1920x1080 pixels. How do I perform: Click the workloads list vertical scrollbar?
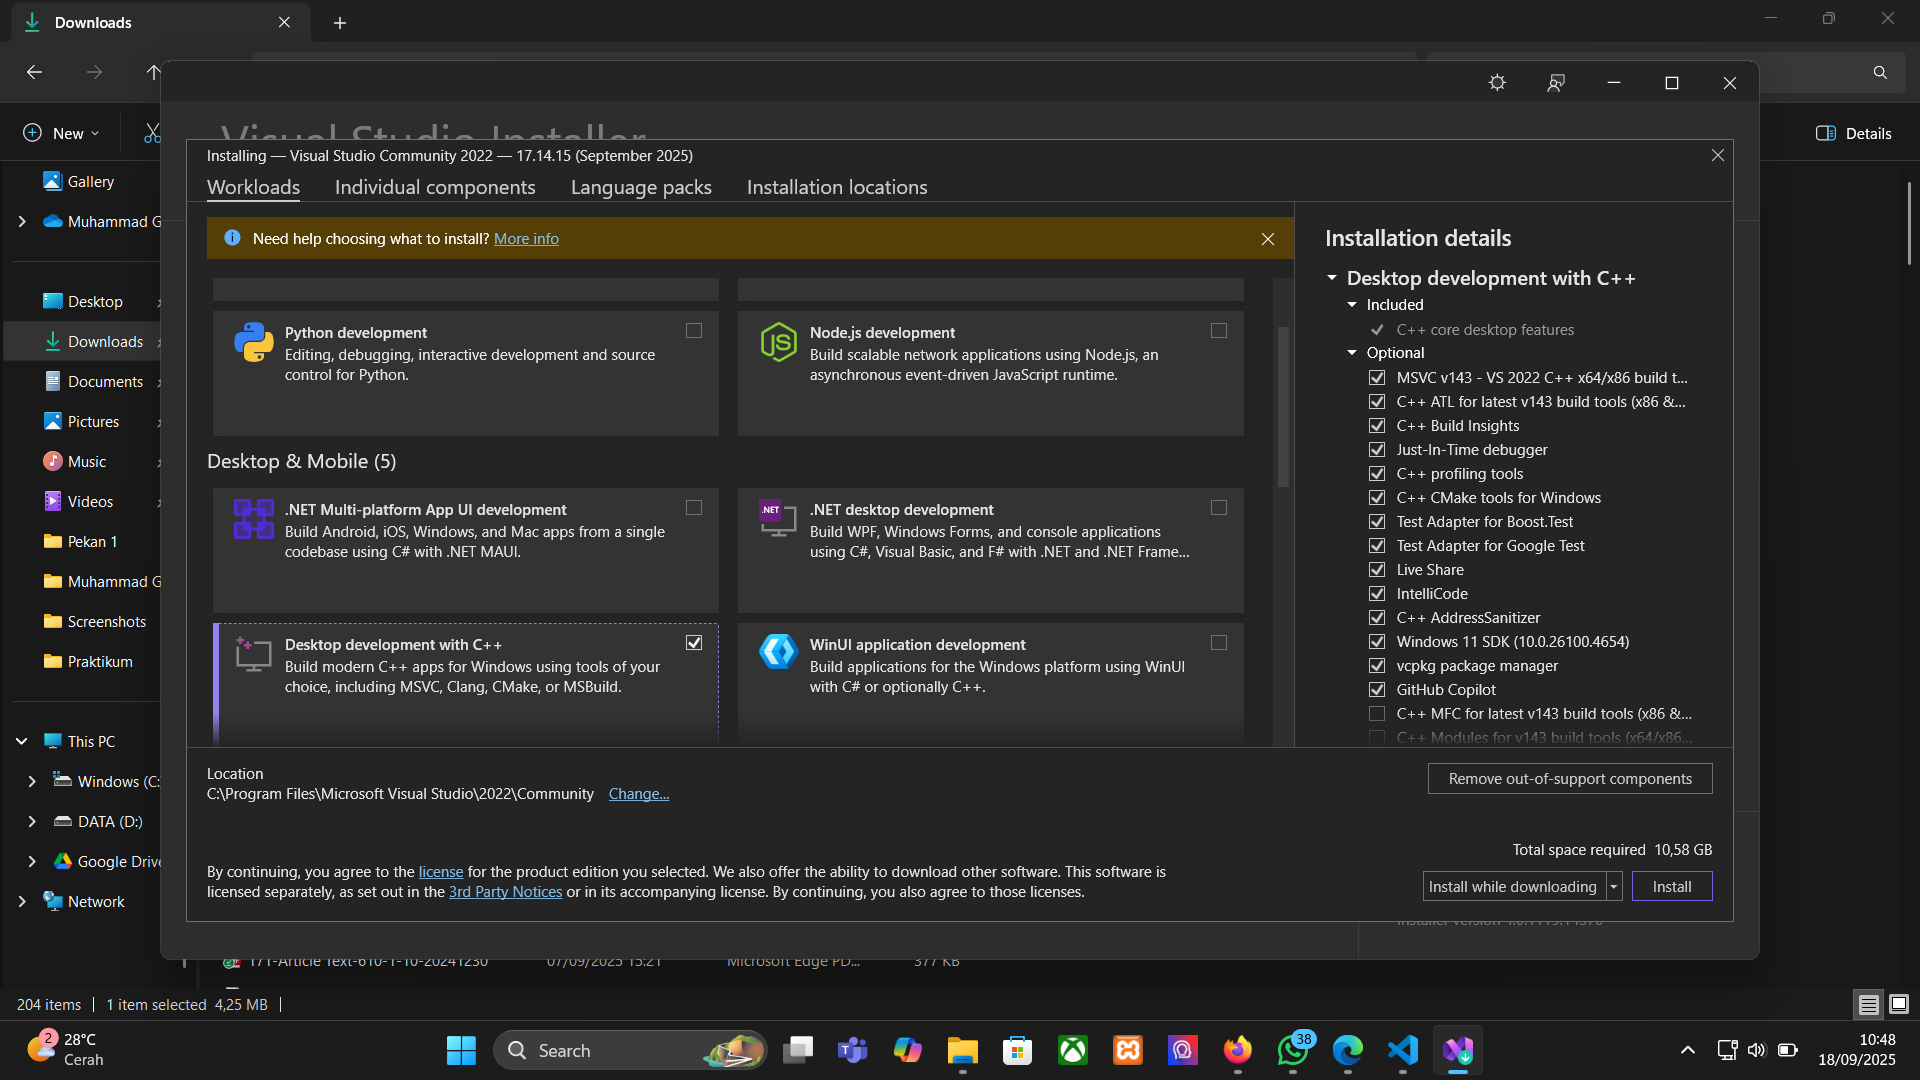click(x=1283, y=405)
